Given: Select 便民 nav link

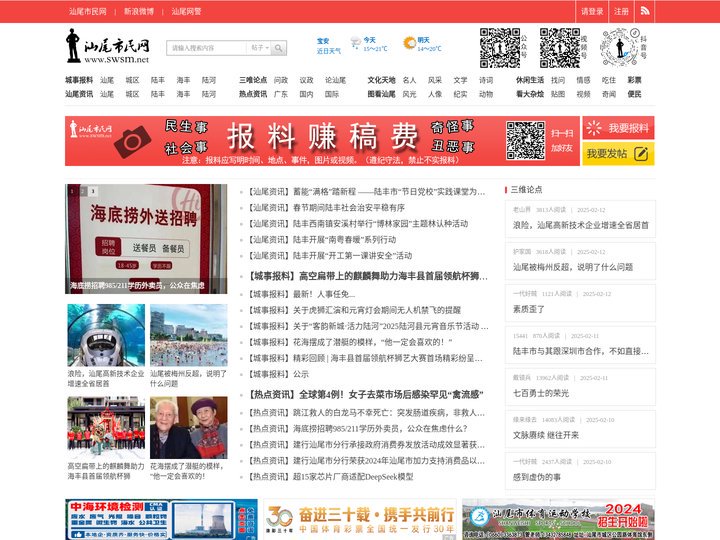Looking at the screenshot, I should [635, 94].
